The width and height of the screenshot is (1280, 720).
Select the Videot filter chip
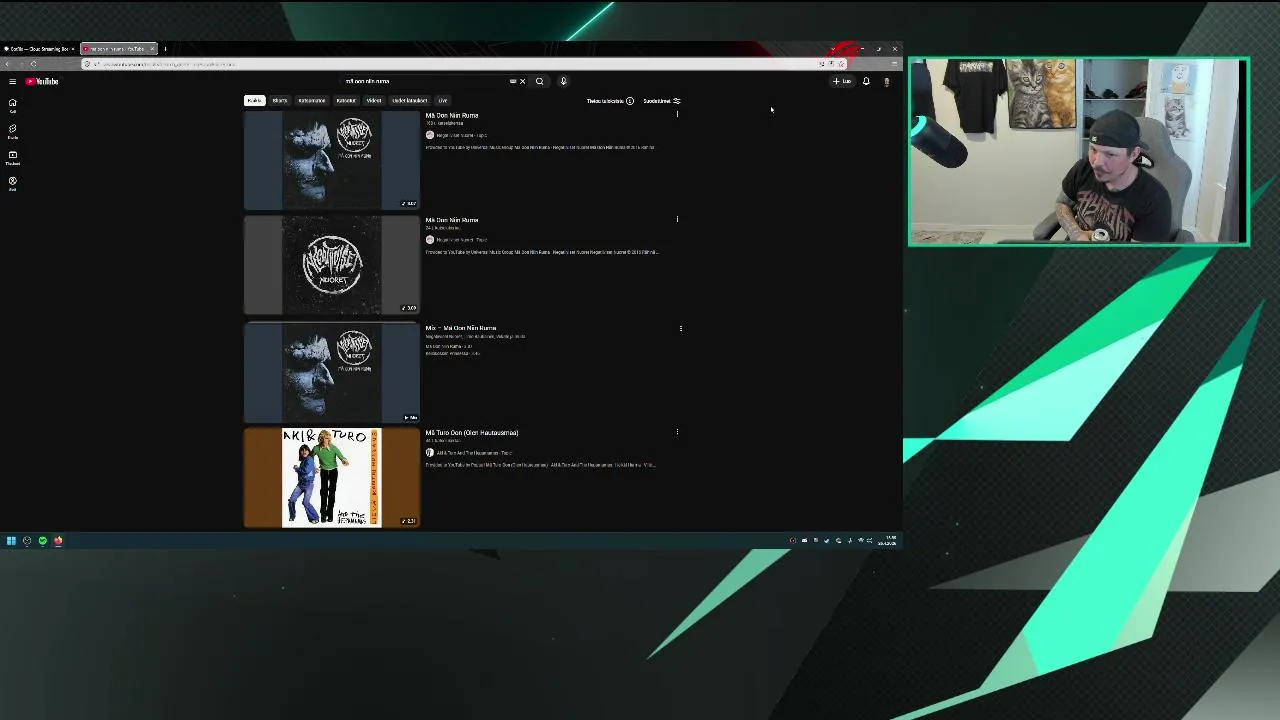pyautogui.click(x=374, y=100)
